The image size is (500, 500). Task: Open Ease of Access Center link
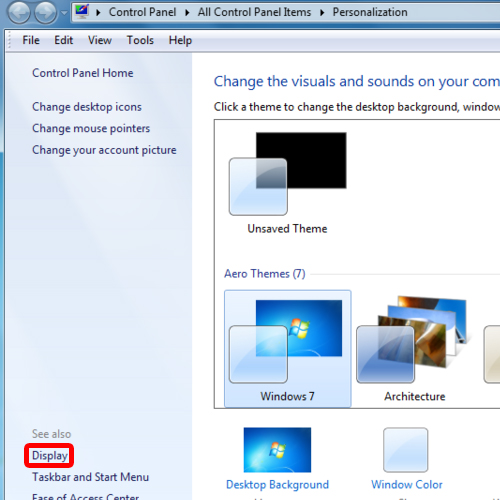coord(85,497)
